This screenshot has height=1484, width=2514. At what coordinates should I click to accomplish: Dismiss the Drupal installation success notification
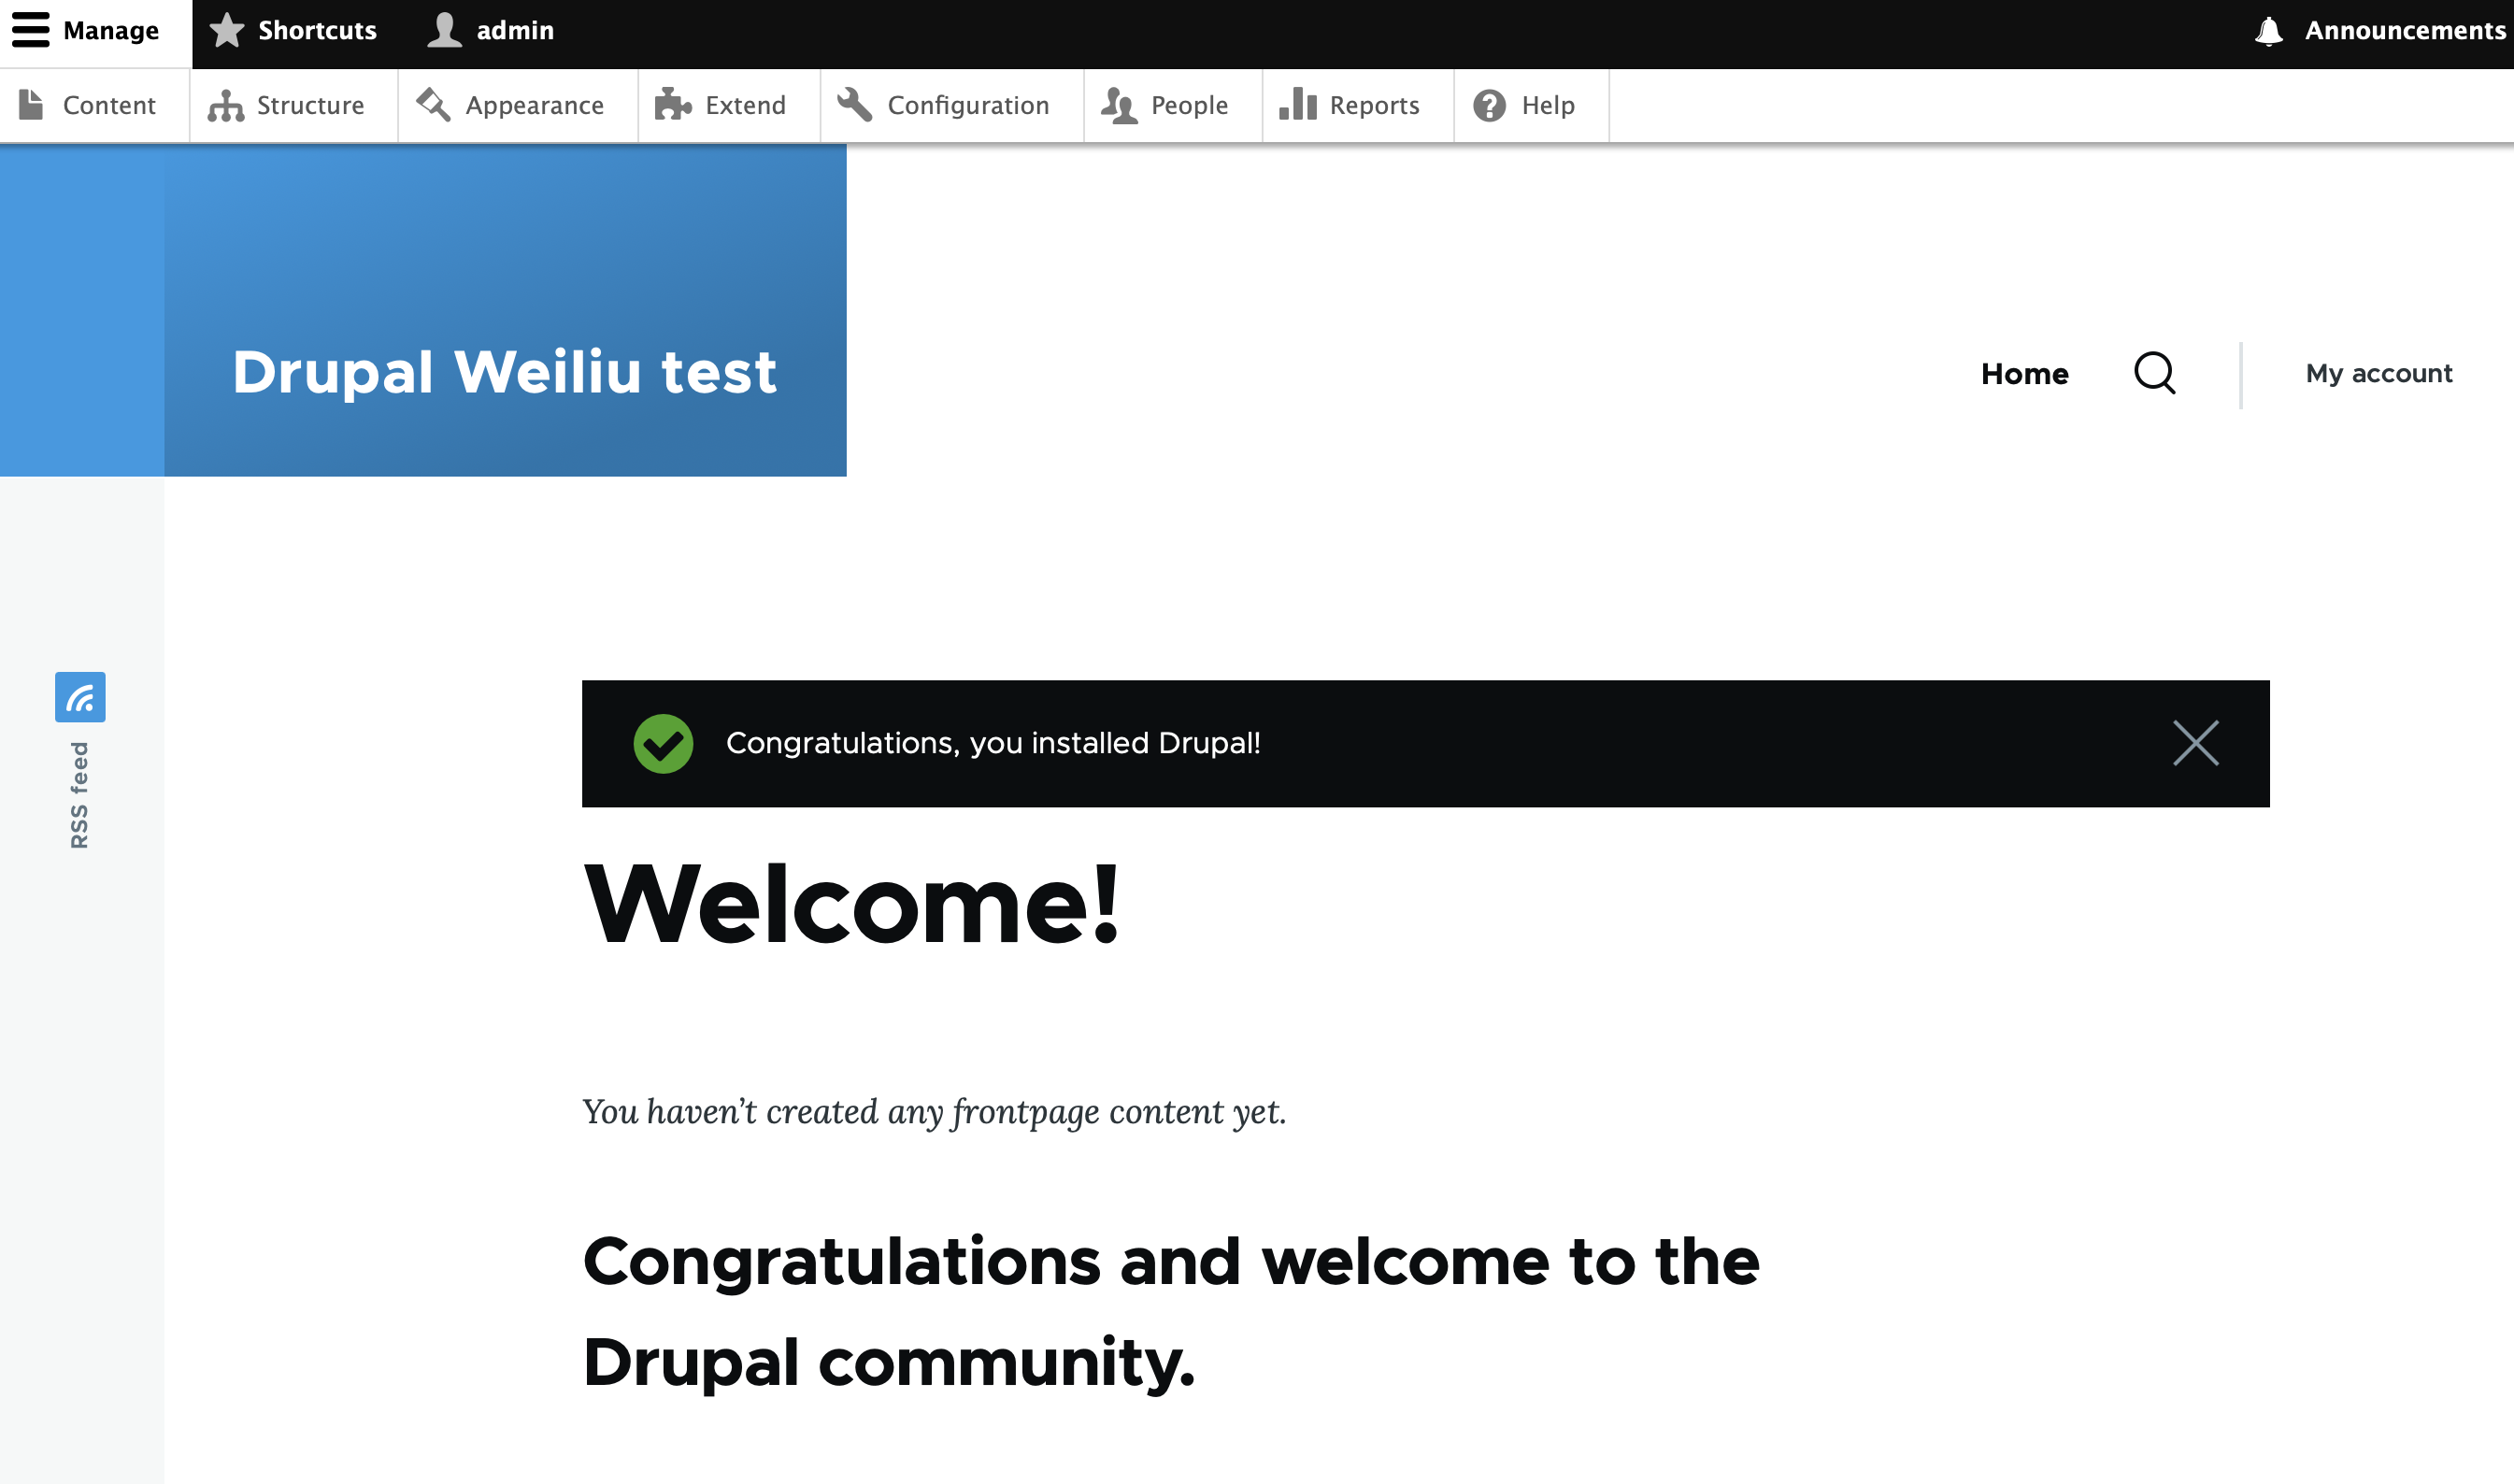coord(2196,742)
